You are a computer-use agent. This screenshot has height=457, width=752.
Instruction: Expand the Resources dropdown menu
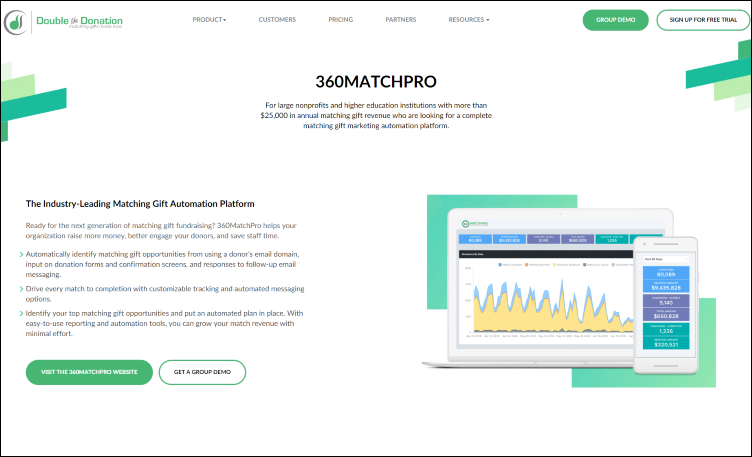tap(469, 20)
